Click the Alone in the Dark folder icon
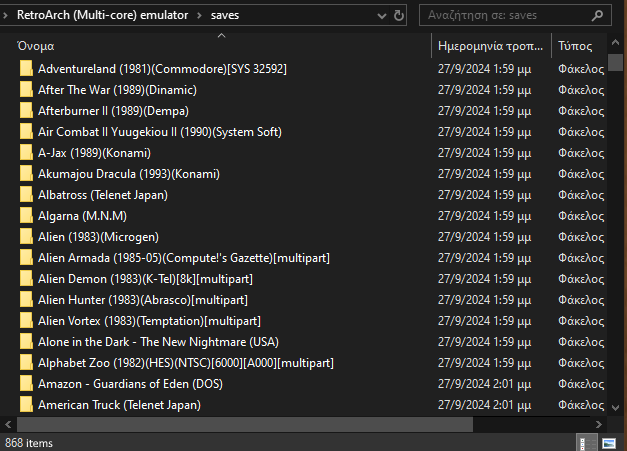 [26, 341]
